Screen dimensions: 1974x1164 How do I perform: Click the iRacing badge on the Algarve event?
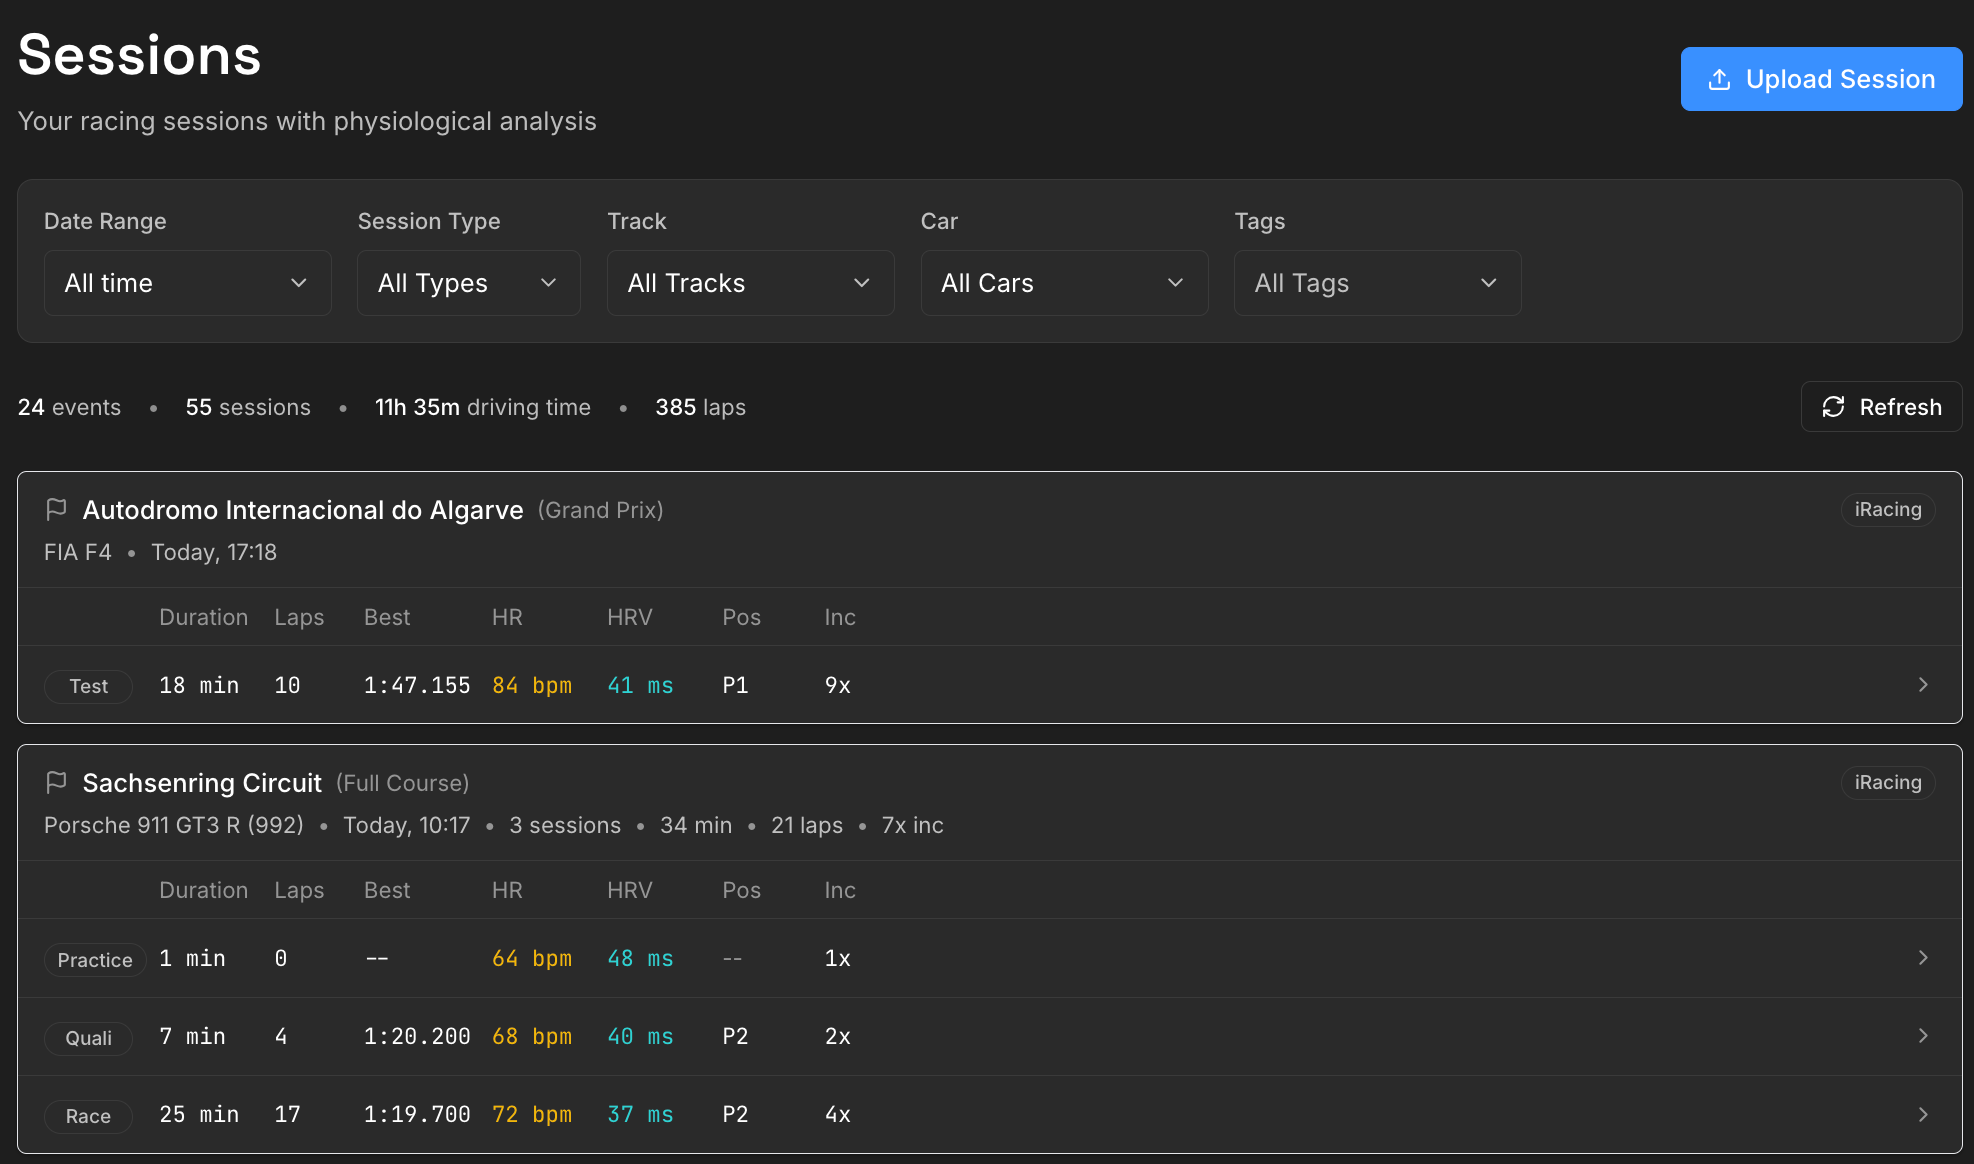point(1888,510)
